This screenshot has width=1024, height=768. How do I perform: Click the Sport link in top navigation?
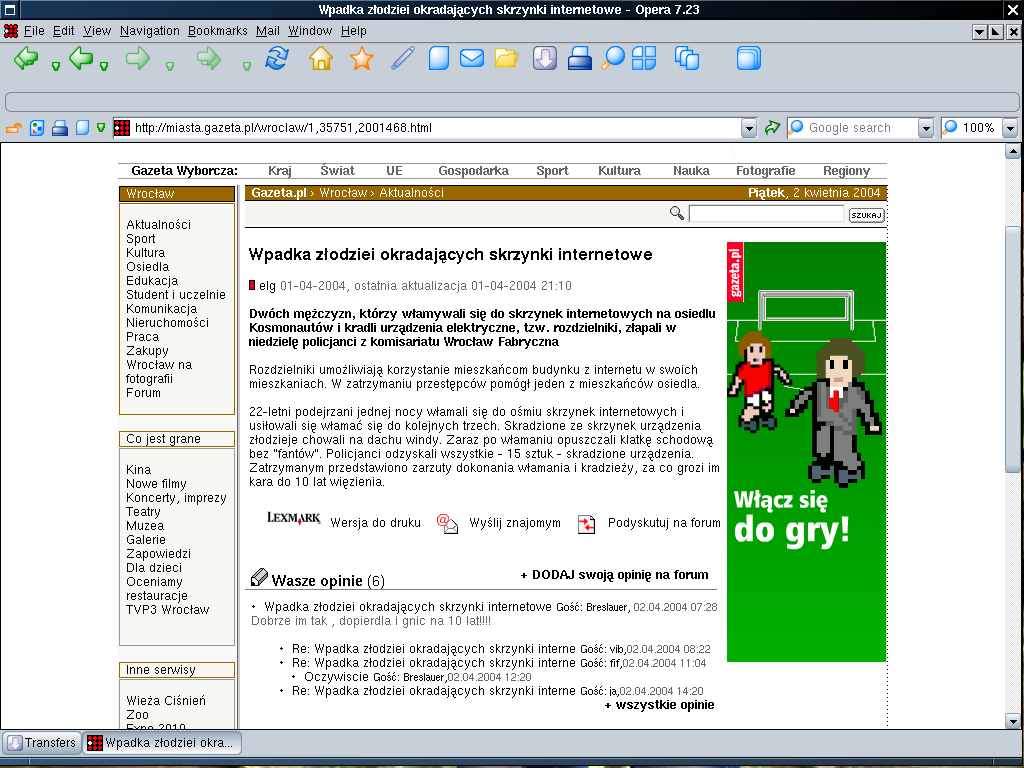point(552,171)
